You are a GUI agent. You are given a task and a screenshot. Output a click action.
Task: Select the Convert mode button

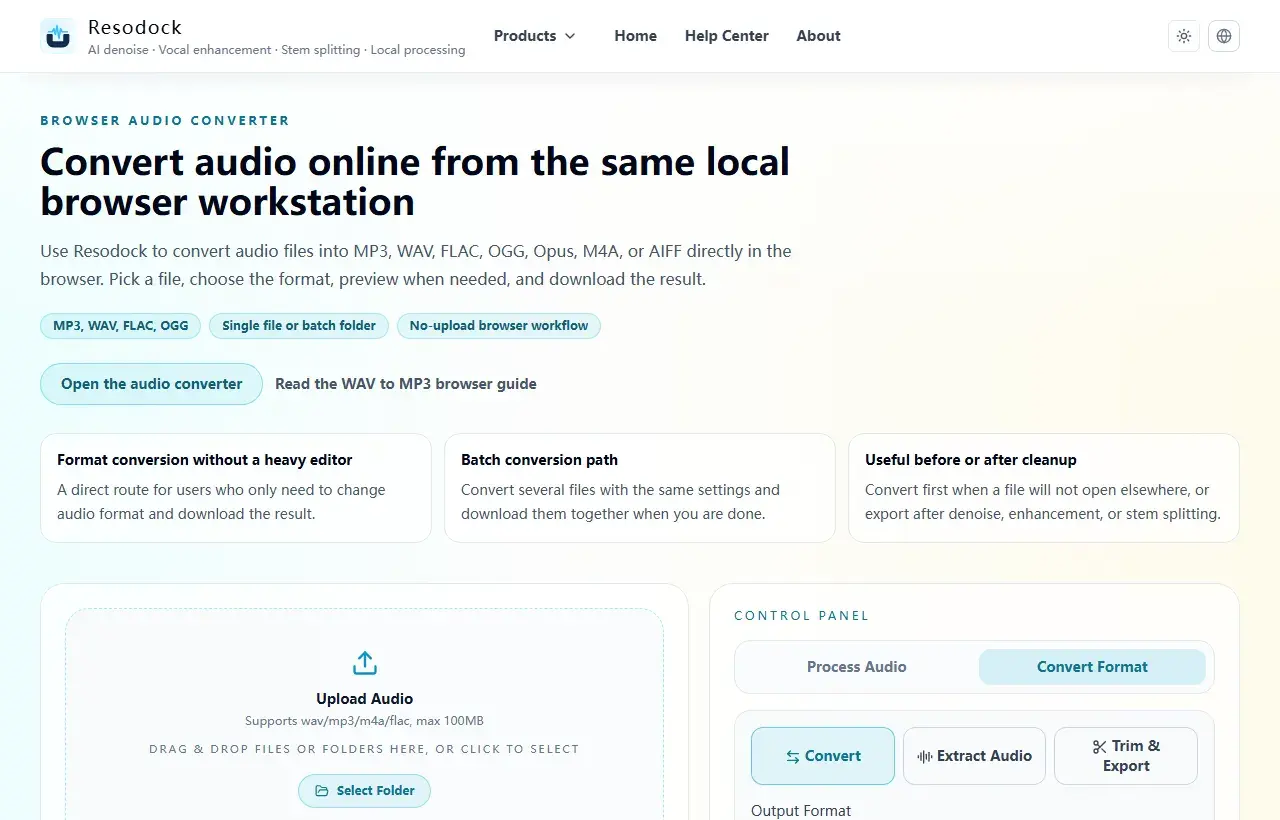[x=823, y=756]
